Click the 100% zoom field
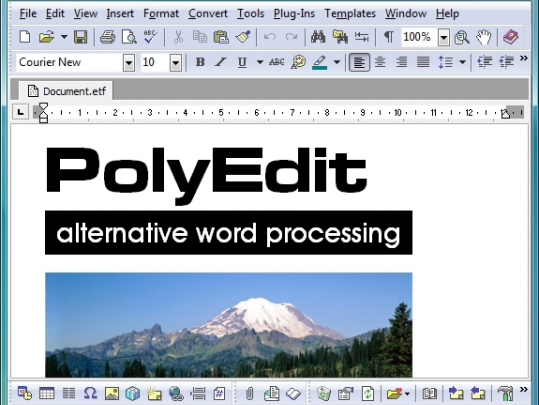Screen dimensions: 539x405 (419, 37)
